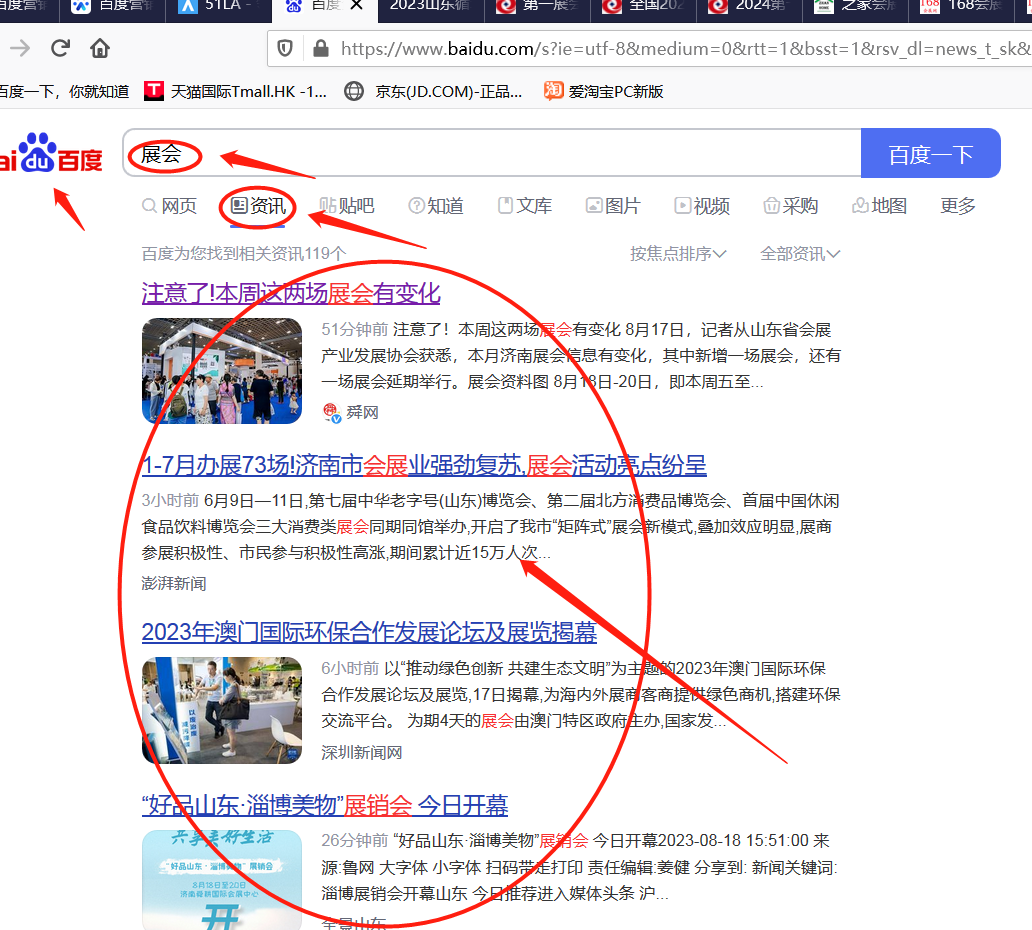Switch to the 51LA tab
1032x930 pixels.
pyautogui.click(x=218, y=7)
